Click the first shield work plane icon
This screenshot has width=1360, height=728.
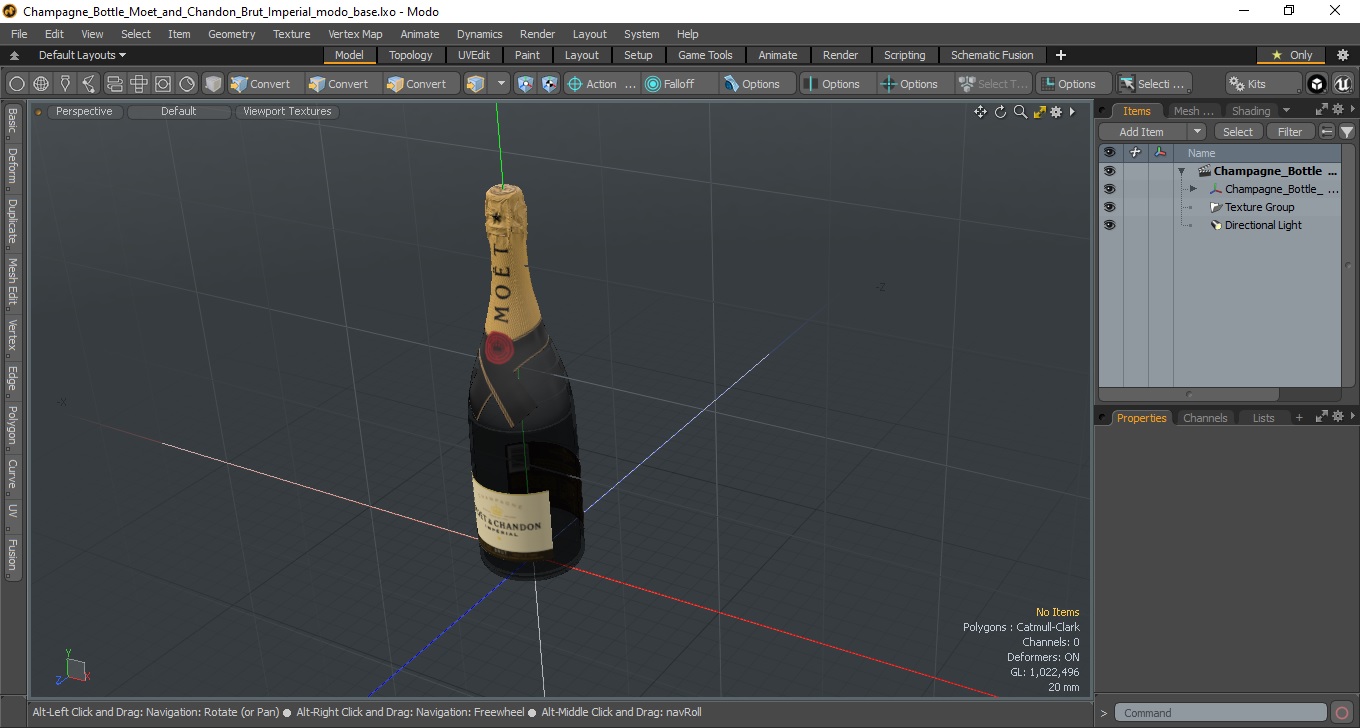click(526, 84)
